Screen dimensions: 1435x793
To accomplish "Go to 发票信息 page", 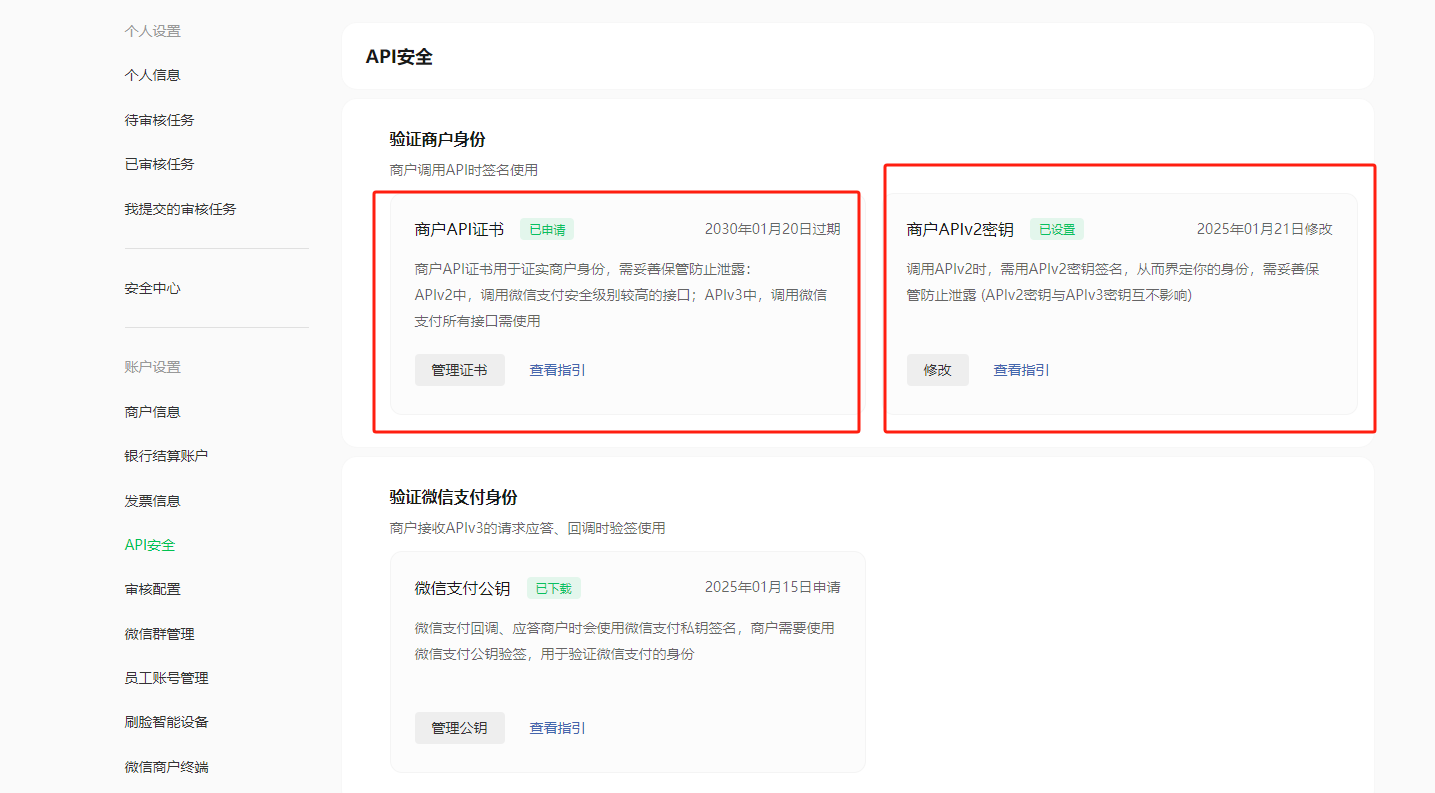I will [x=152, y=501].
